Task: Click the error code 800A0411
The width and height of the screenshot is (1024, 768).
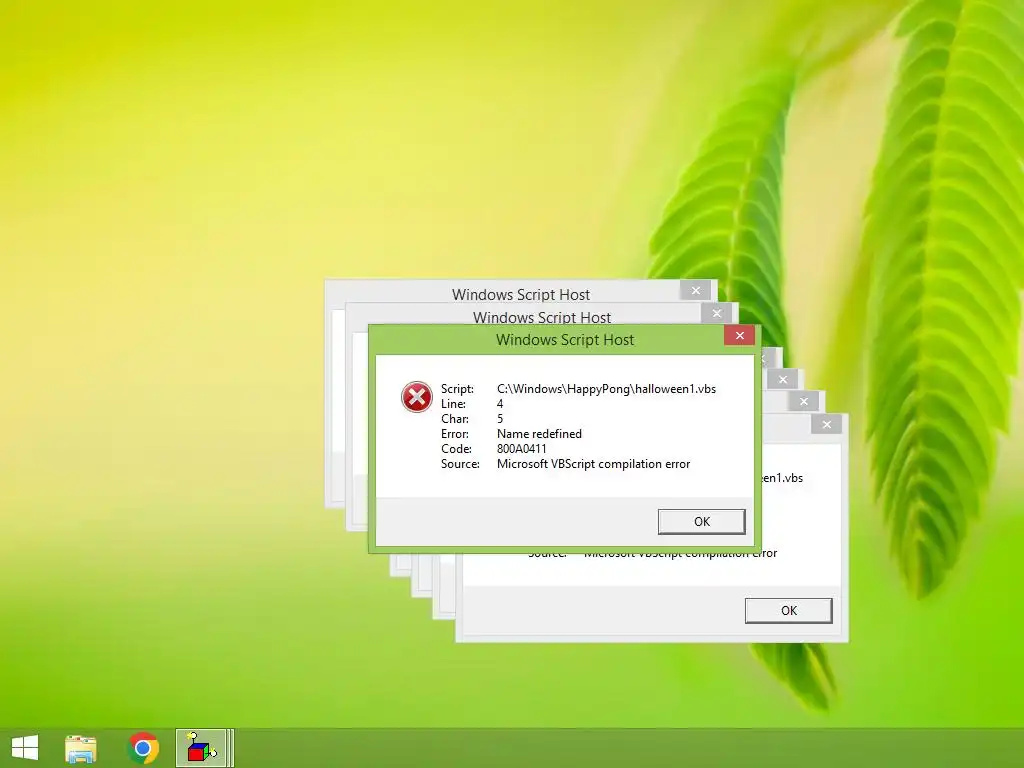Action: pos(521,449)
